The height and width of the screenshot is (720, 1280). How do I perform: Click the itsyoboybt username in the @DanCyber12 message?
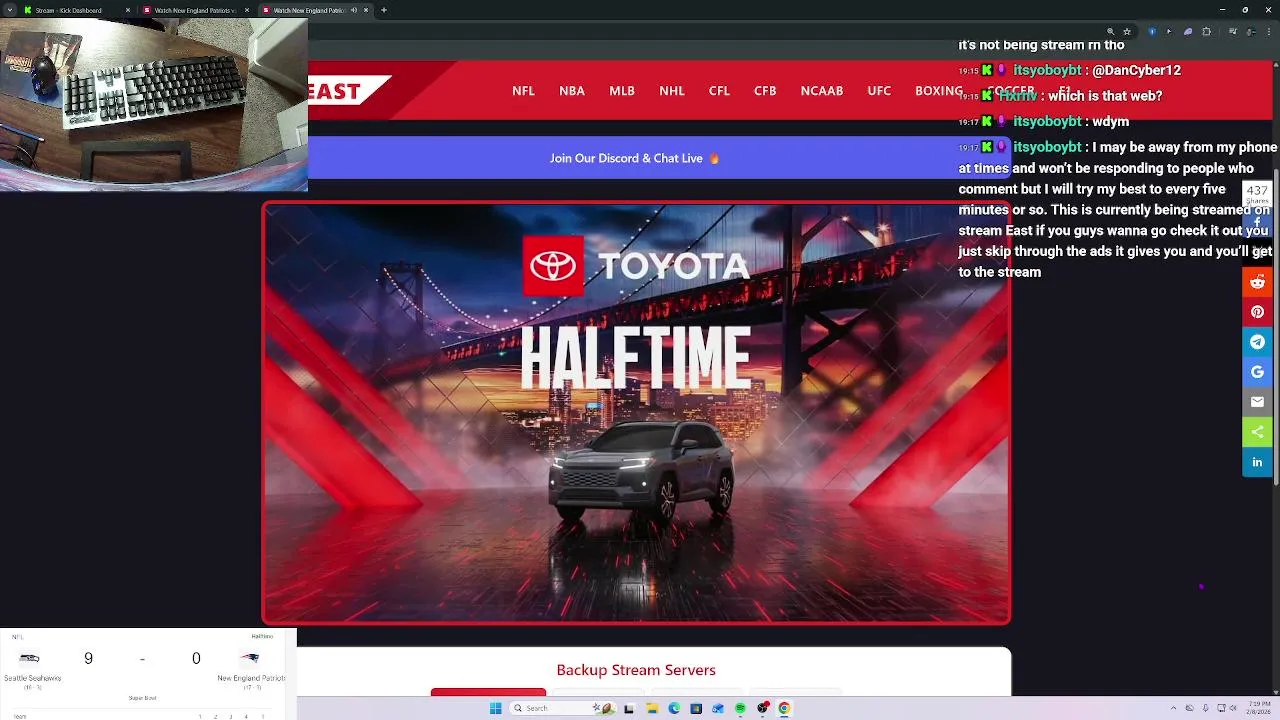[x=1047, y=70]
